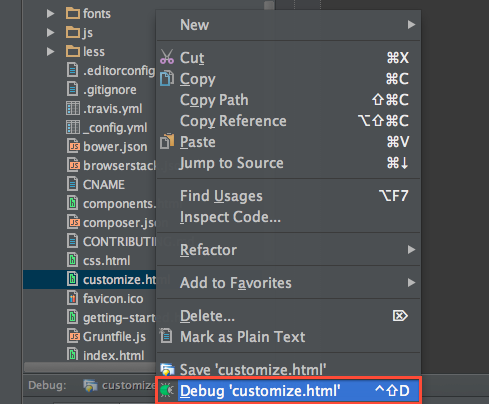Select .travis.yml in project tree
489x404 pixels.
point(113,109)
